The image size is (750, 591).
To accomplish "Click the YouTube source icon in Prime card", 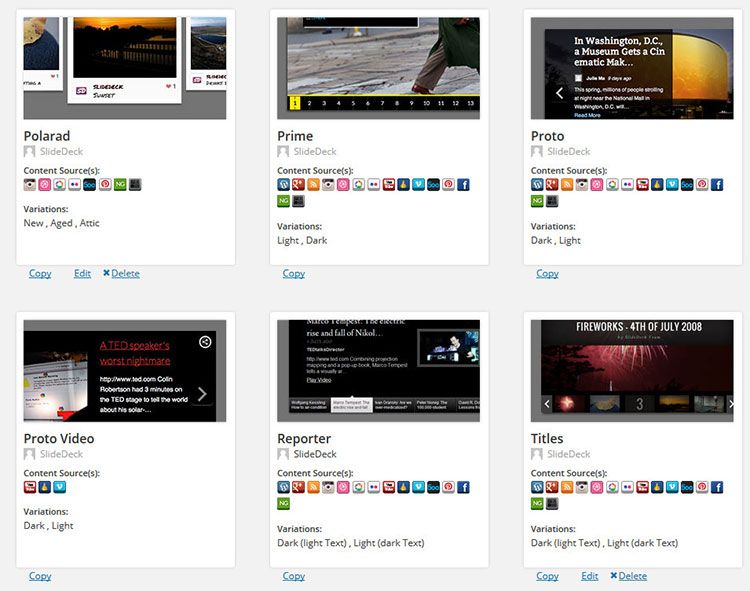I will click(388, 185).
